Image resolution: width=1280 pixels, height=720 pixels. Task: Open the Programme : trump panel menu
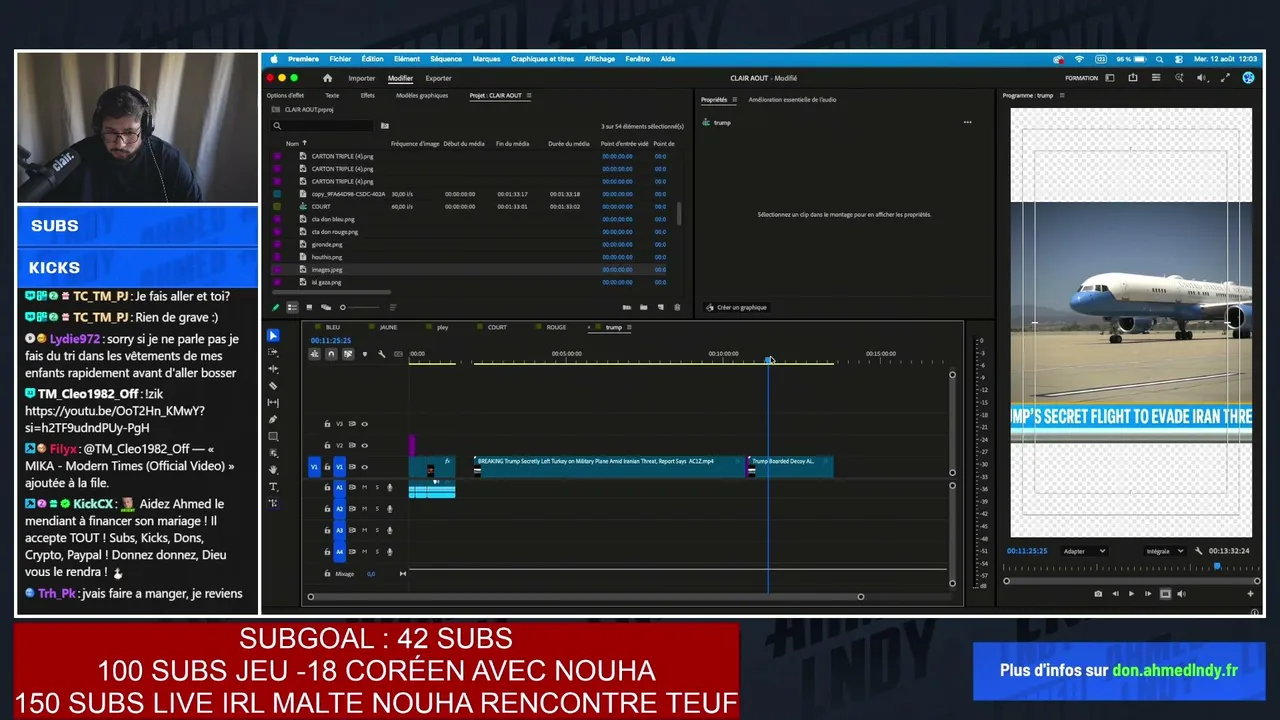point(1062,96)
